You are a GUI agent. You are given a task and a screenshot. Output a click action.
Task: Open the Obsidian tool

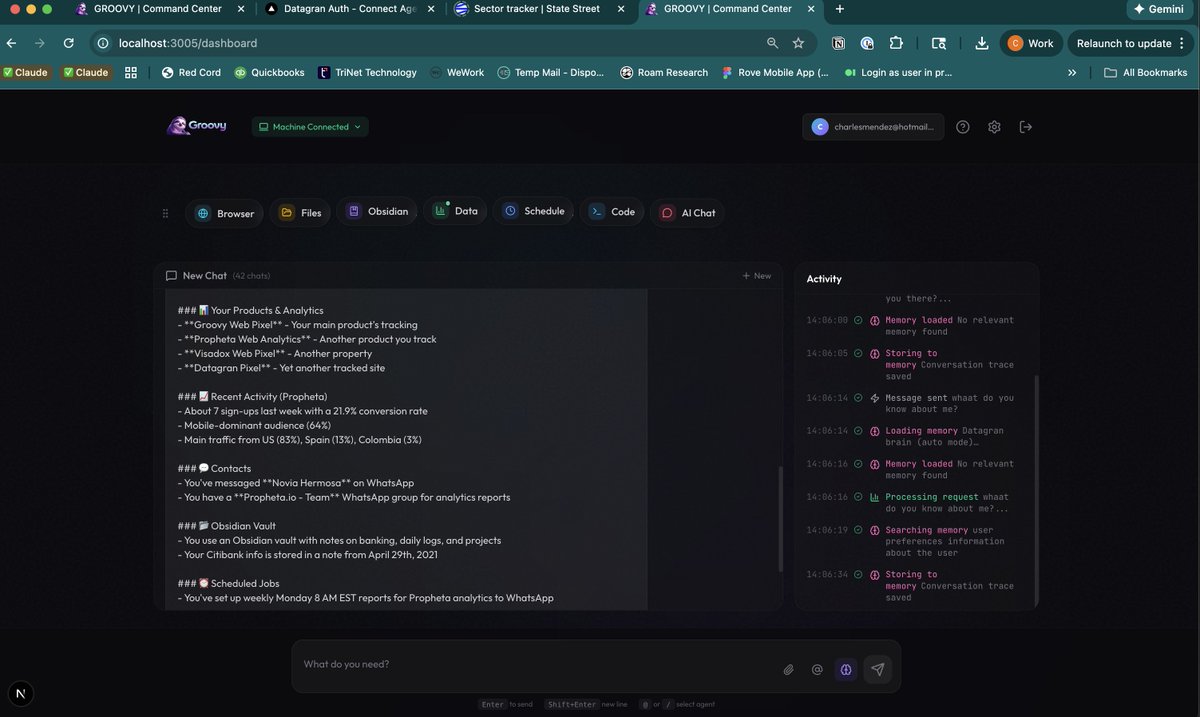377,212
